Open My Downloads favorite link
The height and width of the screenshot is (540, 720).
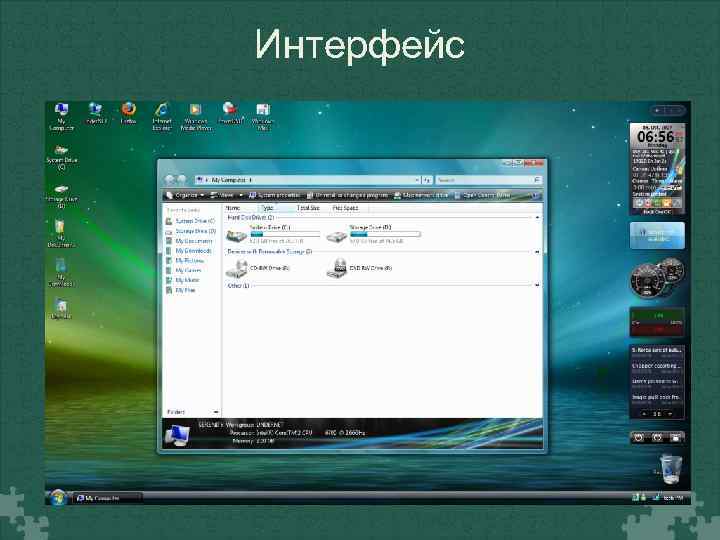point(189,251)
